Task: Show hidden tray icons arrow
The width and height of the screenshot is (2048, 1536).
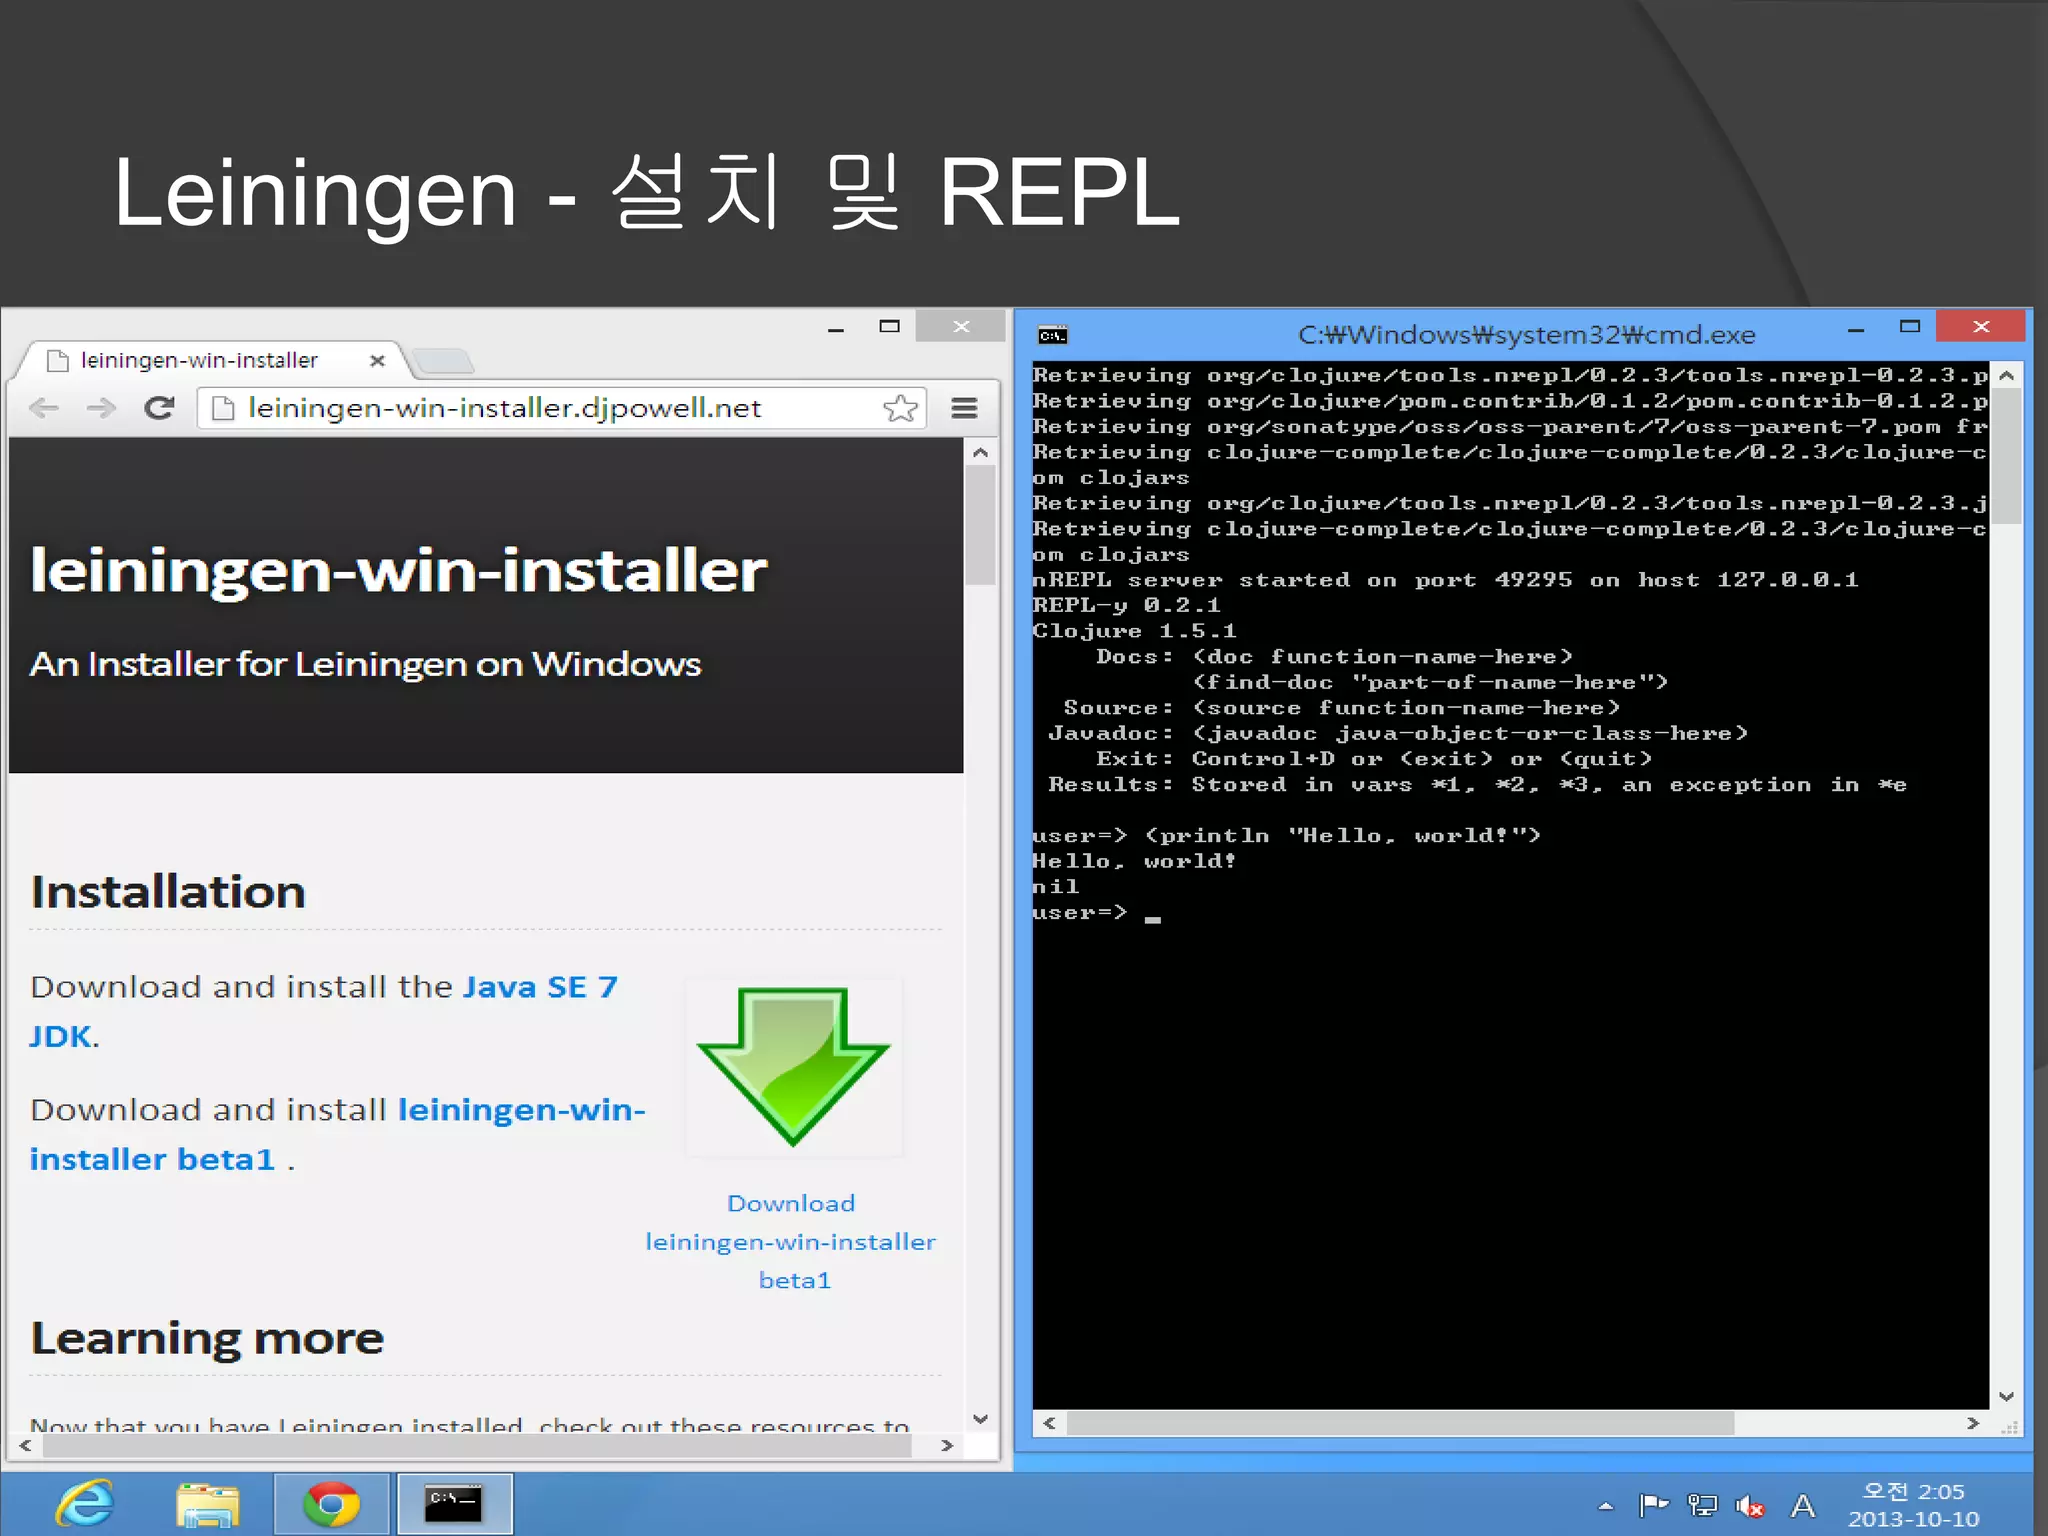Action: click(x=1606, y=1505)
